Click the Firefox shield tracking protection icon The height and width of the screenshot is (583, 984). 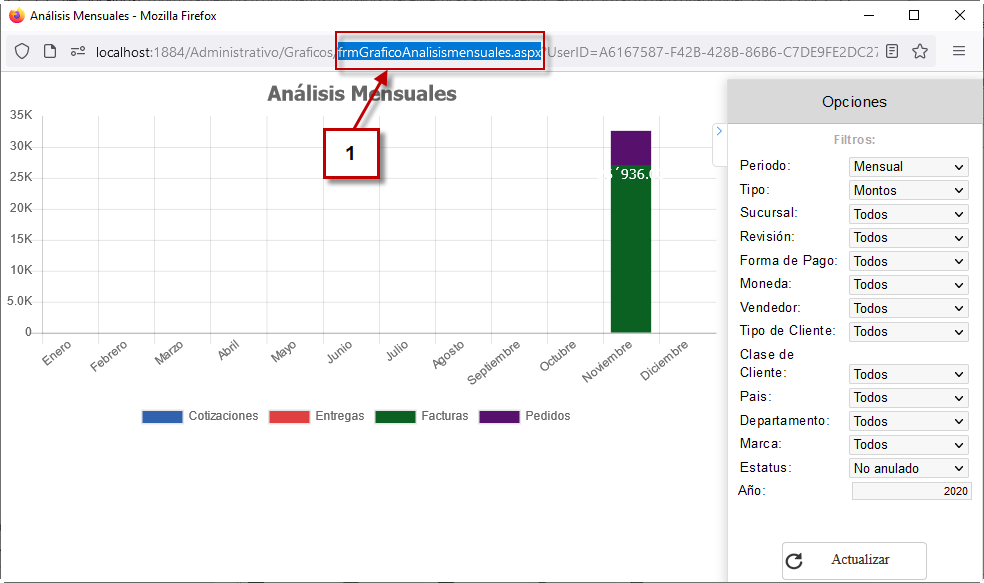click(22, 51)
